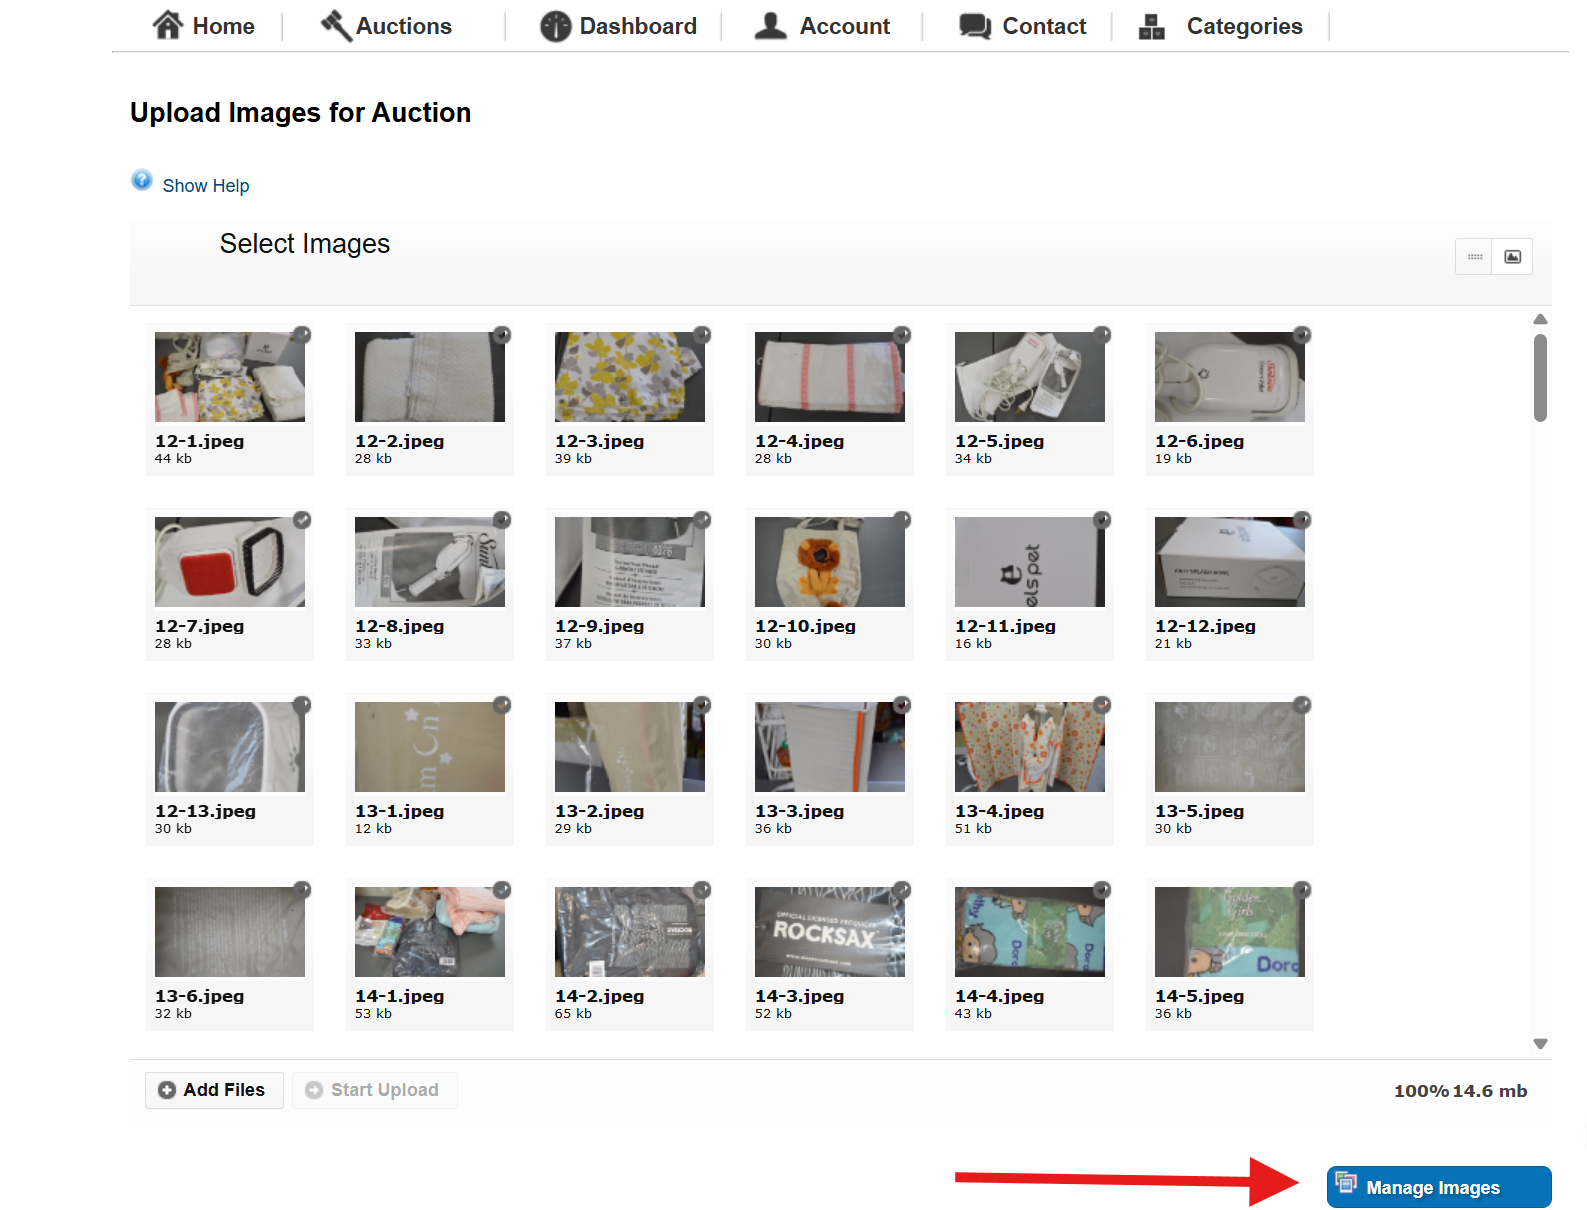Select the 14-2.jpeg thumbnail
The height and width of the screenshot is (1210, 1587).
(x=630, y=932)
